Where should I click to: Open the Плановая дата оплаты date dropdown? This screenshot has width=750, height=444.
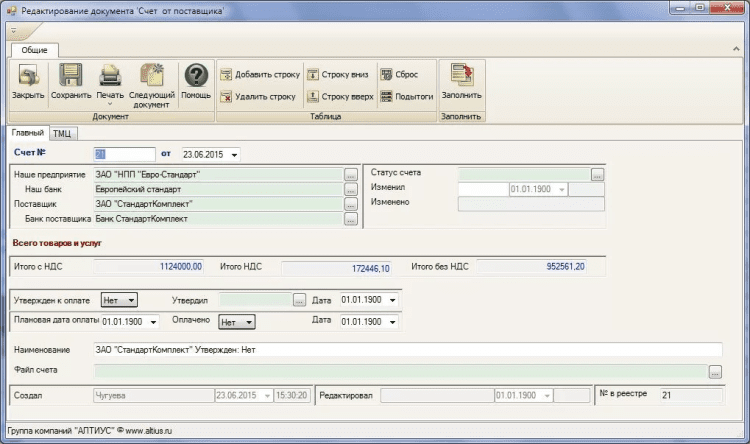tap(152, 322)
